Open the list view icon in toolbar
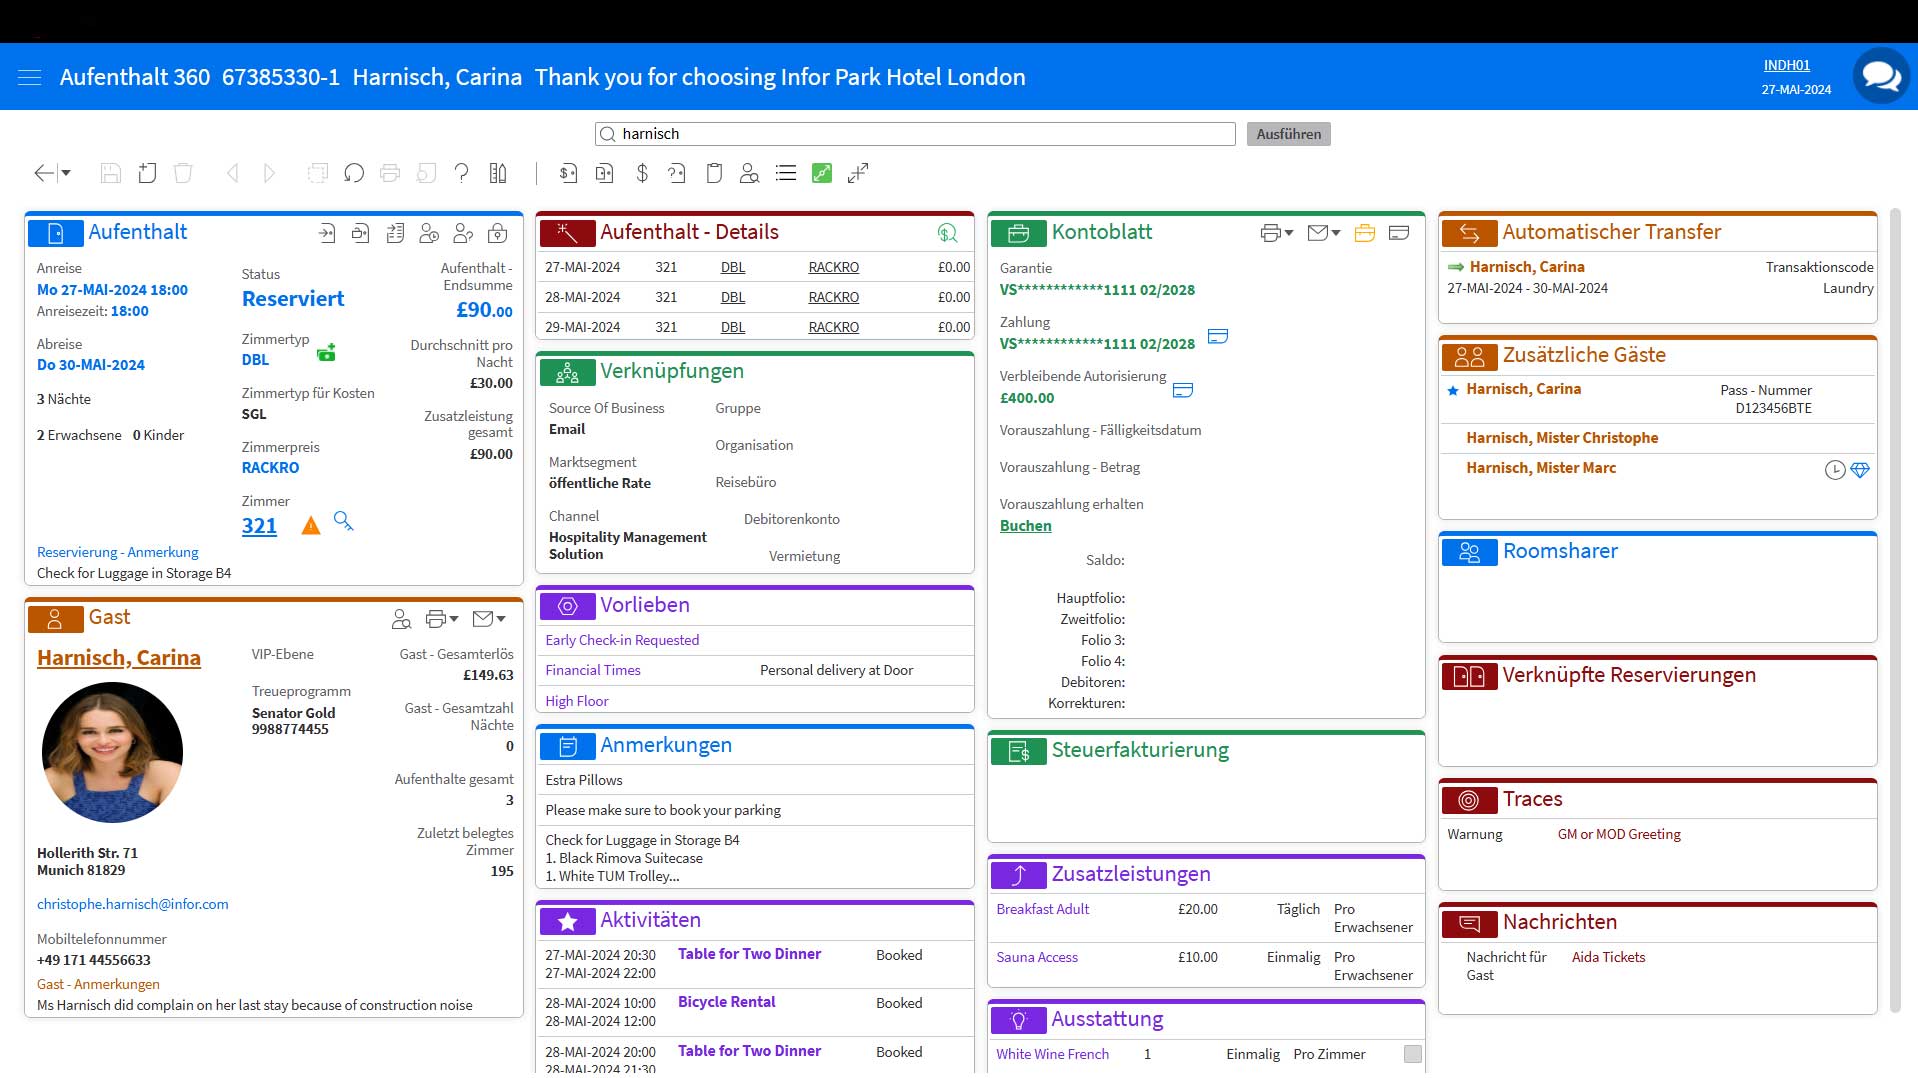The width and height of the screenshot is (1918, 1078). point(786,173)
